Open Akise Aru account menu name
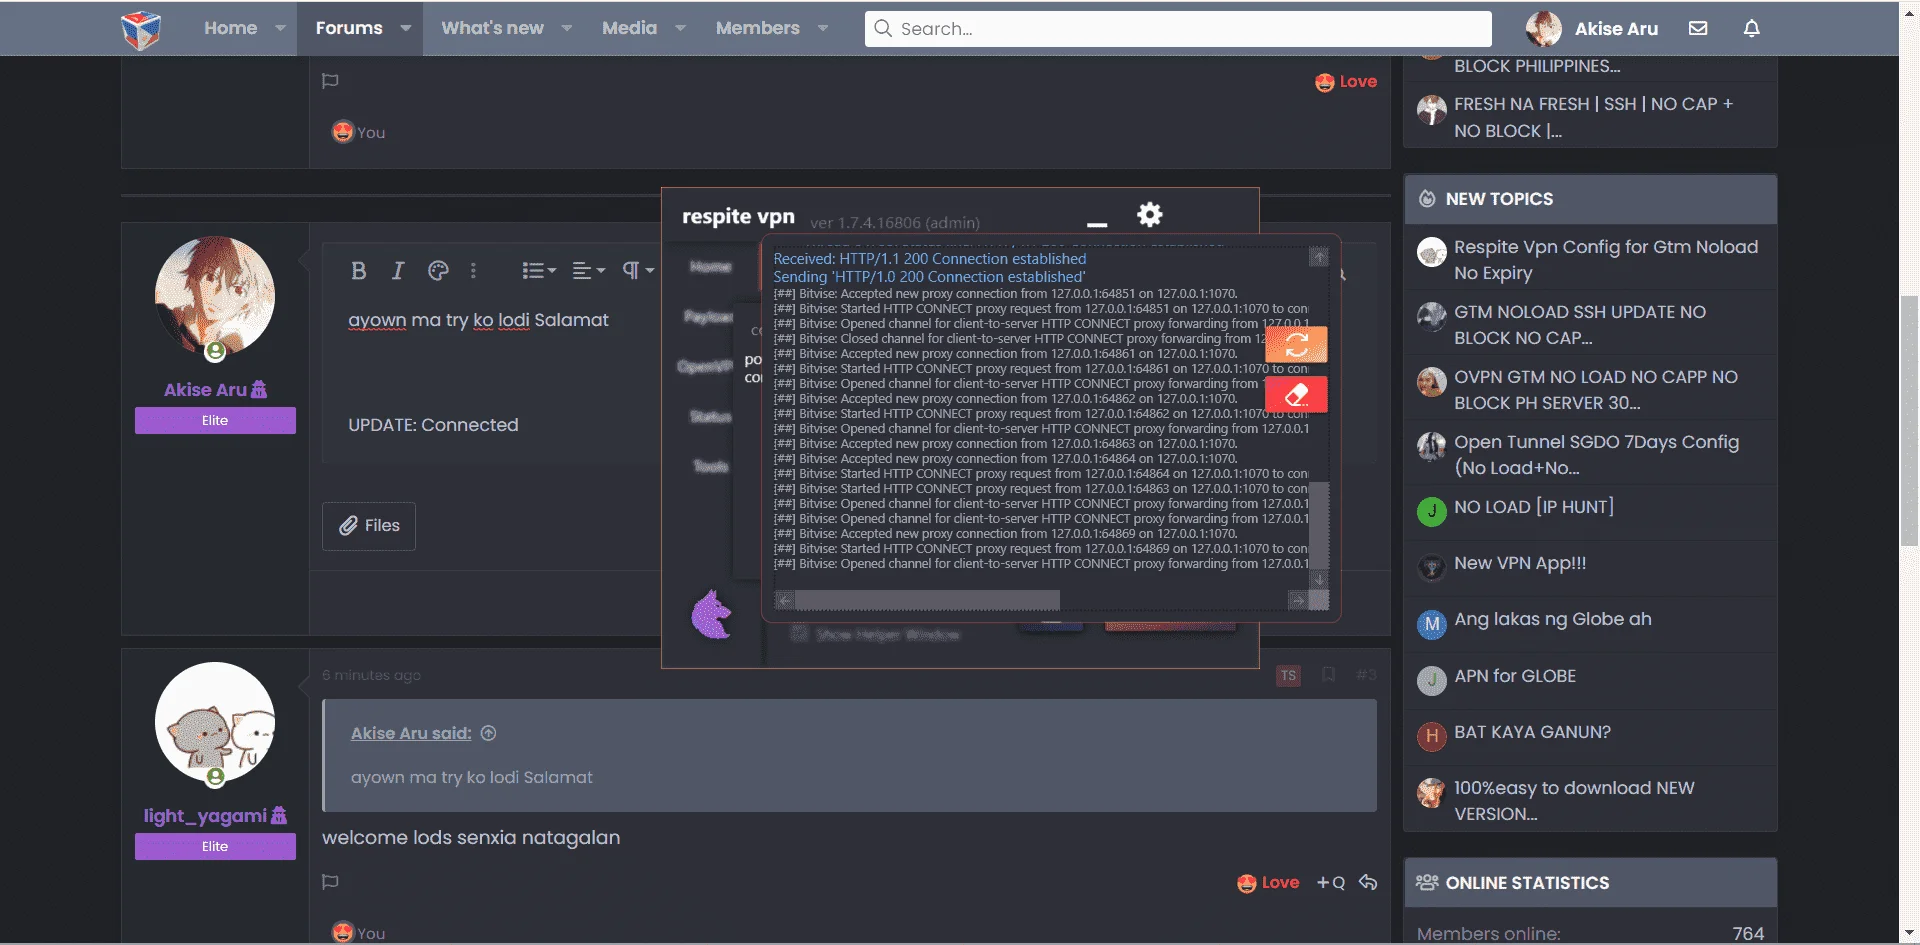The width and height of the screenshot is (1920, 945). click(1616, 29)
